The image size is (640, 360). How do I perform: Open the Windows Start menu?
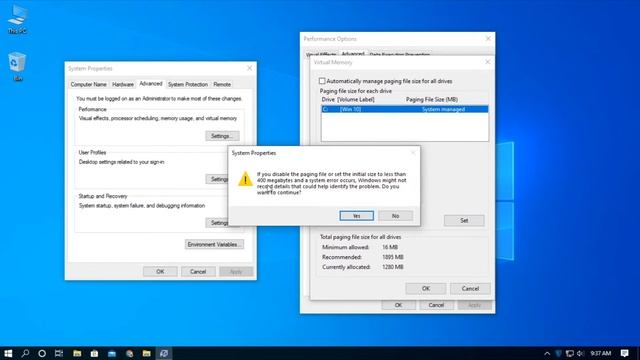pos(8,353)
